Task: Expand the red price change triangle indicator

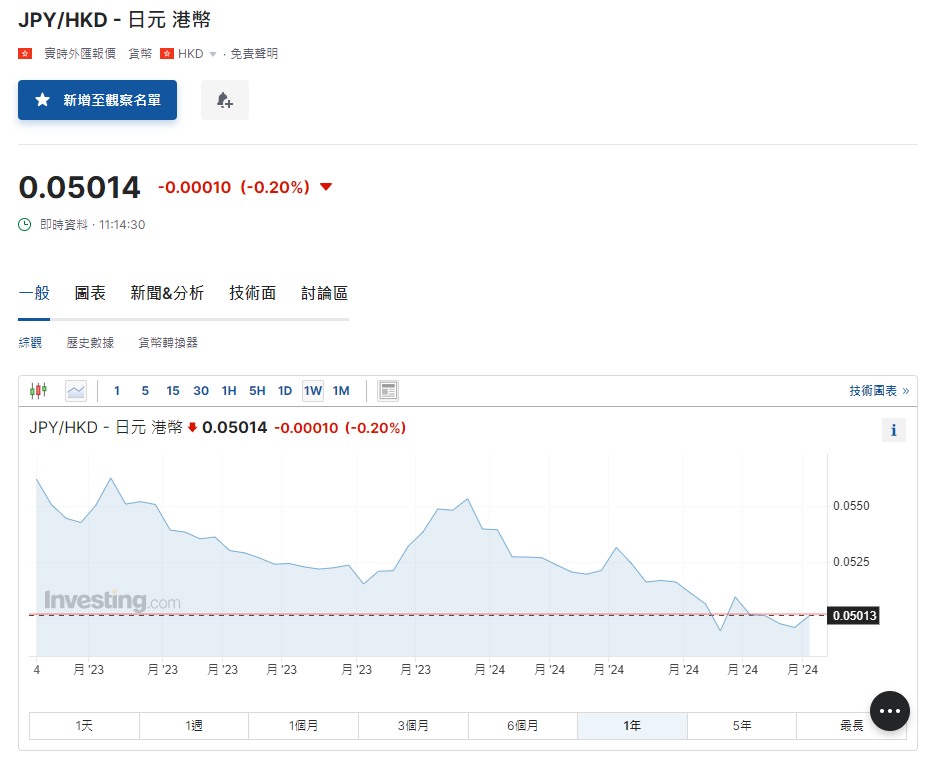Action: pyautogui.click(x=326, y=186)
